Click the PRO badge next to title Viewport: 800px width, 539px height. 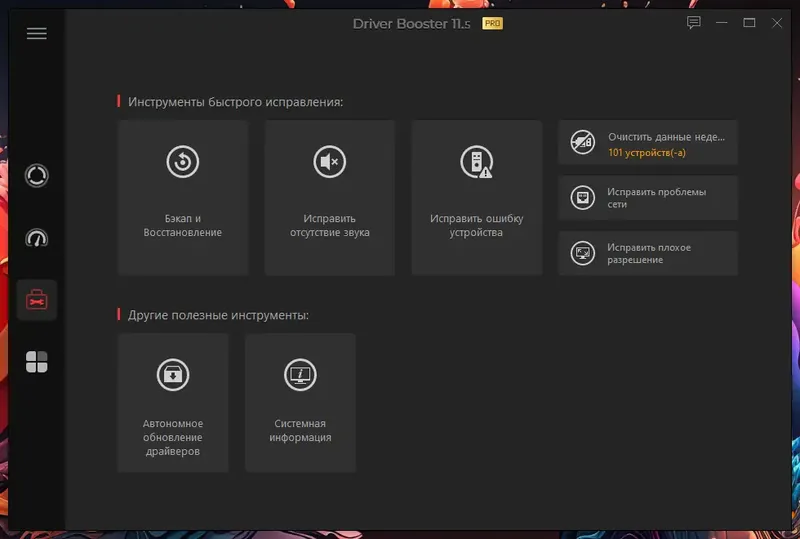[492, 23]
